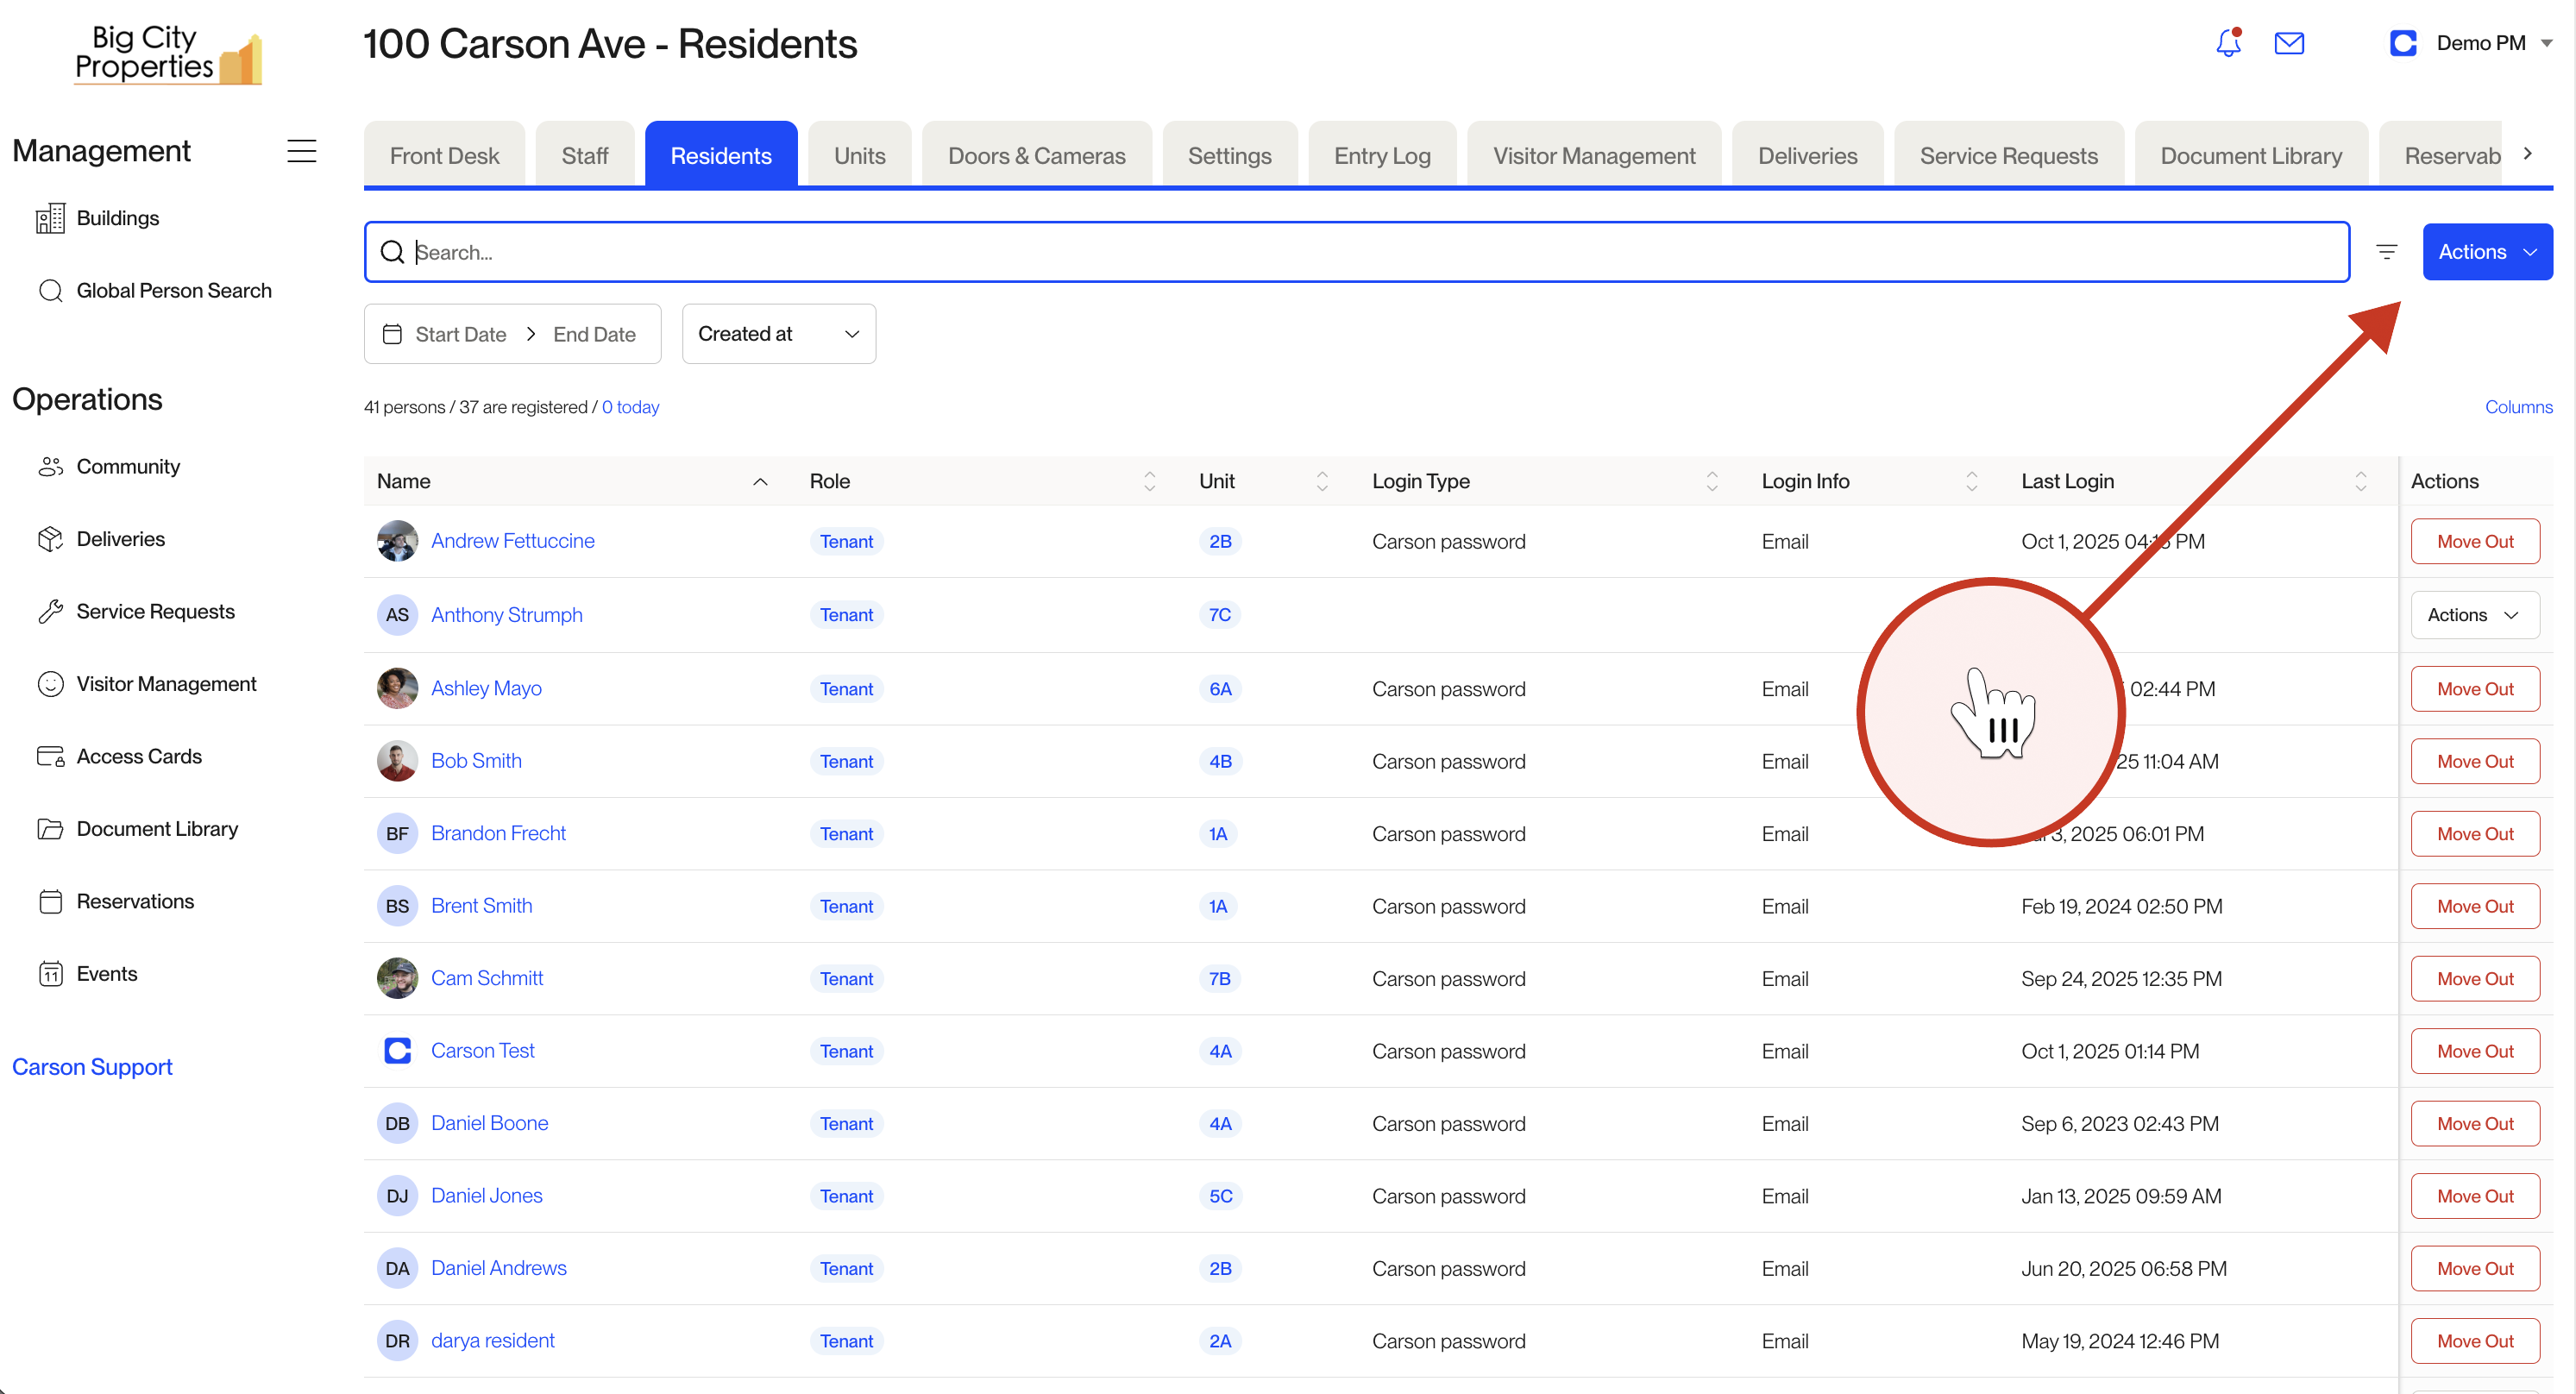Click Move Out for Bob Smith
The width and height of the screenshot is (2576, 1394).
[2474, 761]
